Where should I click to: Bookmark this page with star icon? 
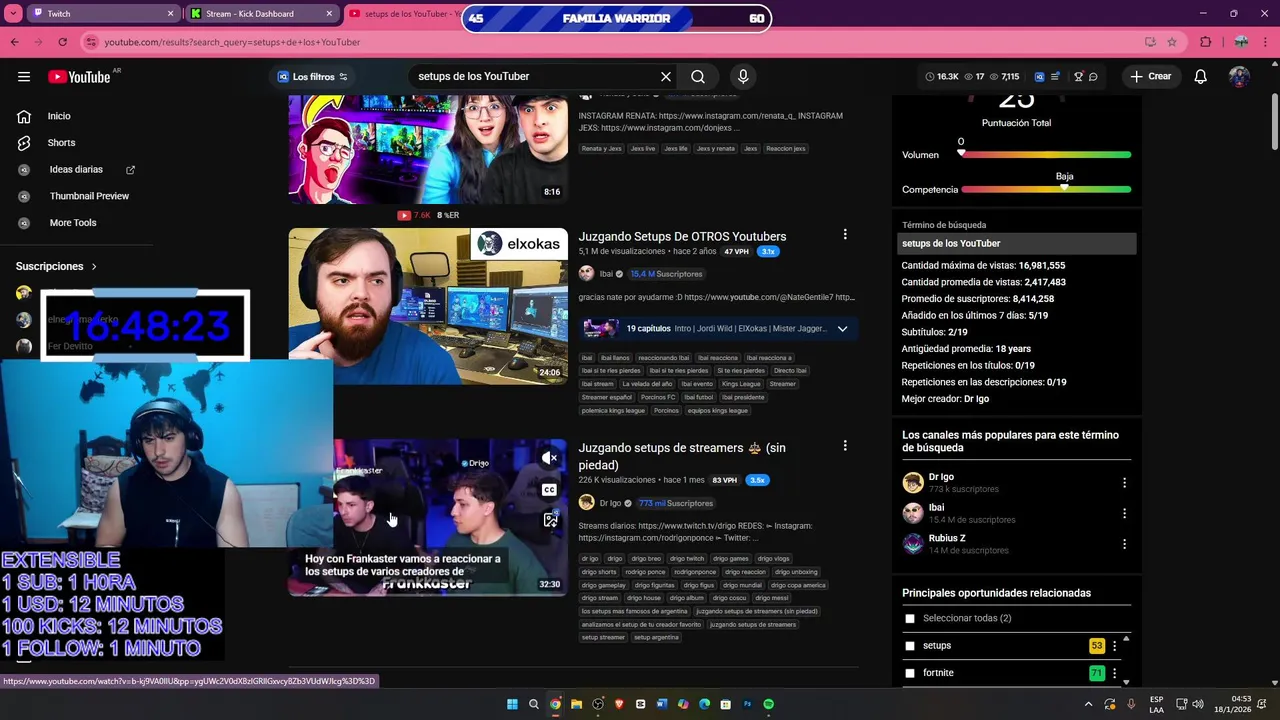(x=1172, y=42)
